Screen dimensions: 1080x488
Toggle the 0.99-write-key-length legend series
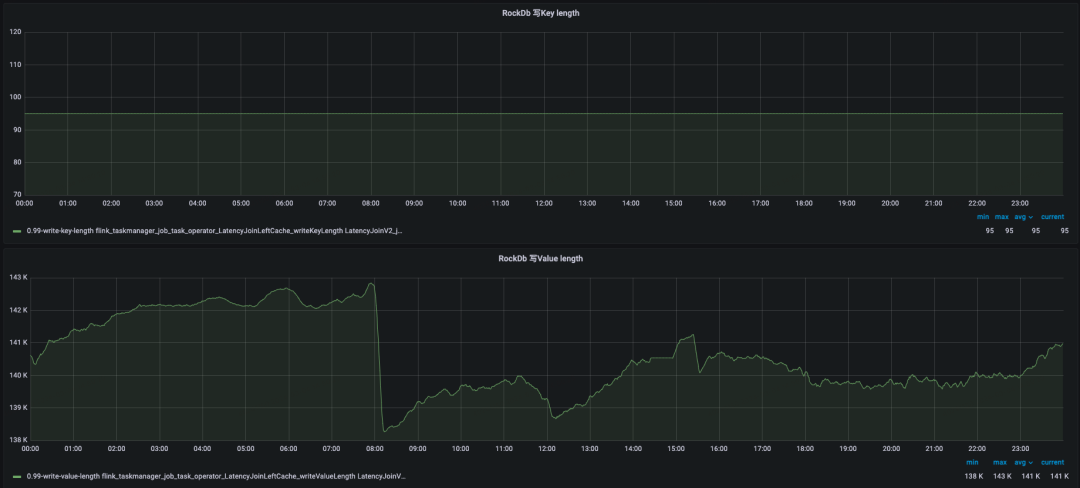tap(214, 231)
